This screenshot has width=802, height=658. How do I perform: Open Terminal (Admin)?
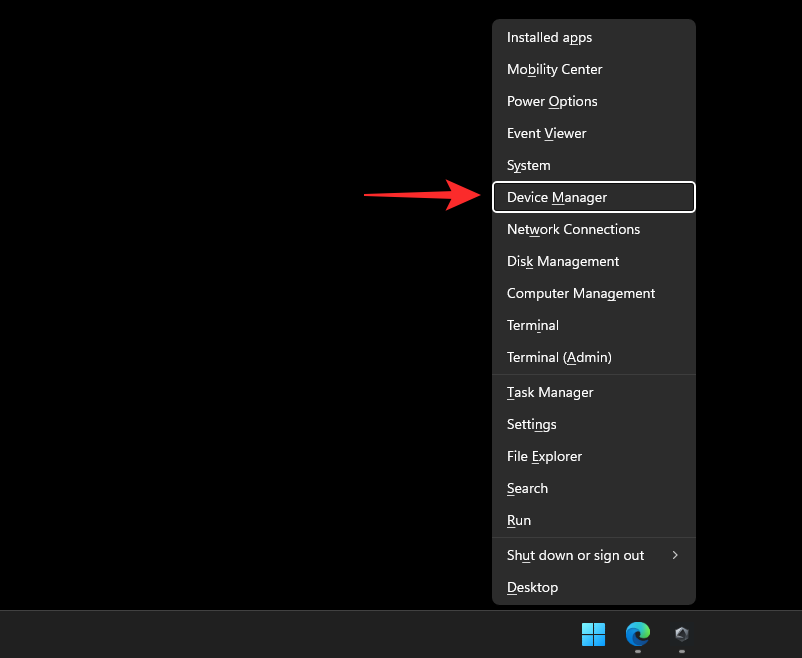click(x=559, y=357)
